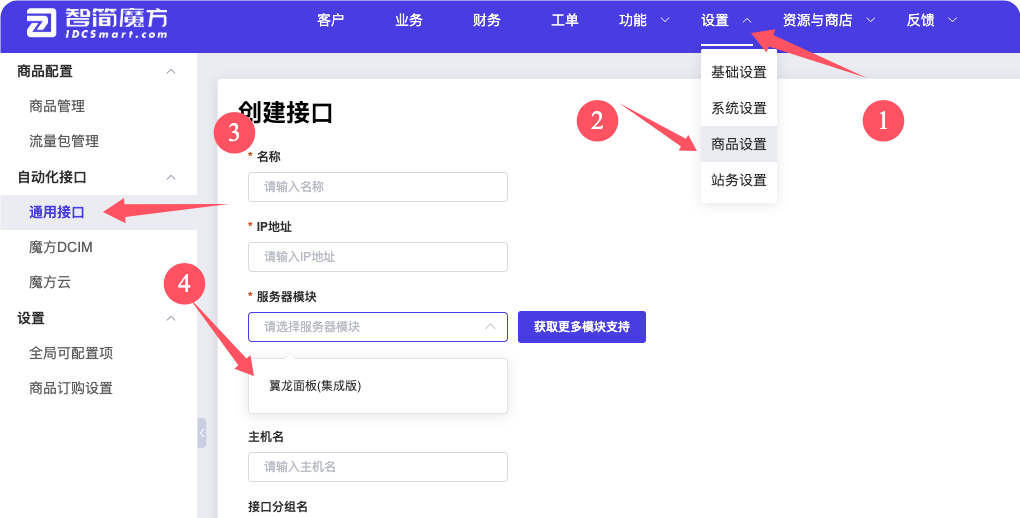Click the 名称 input field
The height and width of the screenshot is (518, 1020).
coord(377,187)
